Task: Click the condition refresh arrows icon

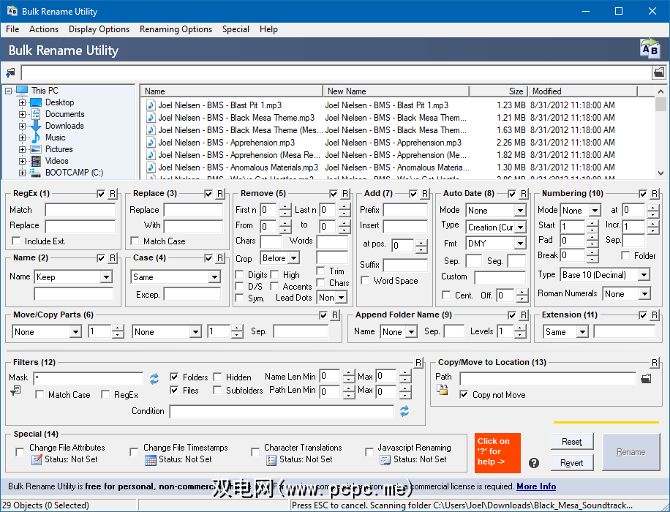Action: pyautogui.click(x=404, y=411)
